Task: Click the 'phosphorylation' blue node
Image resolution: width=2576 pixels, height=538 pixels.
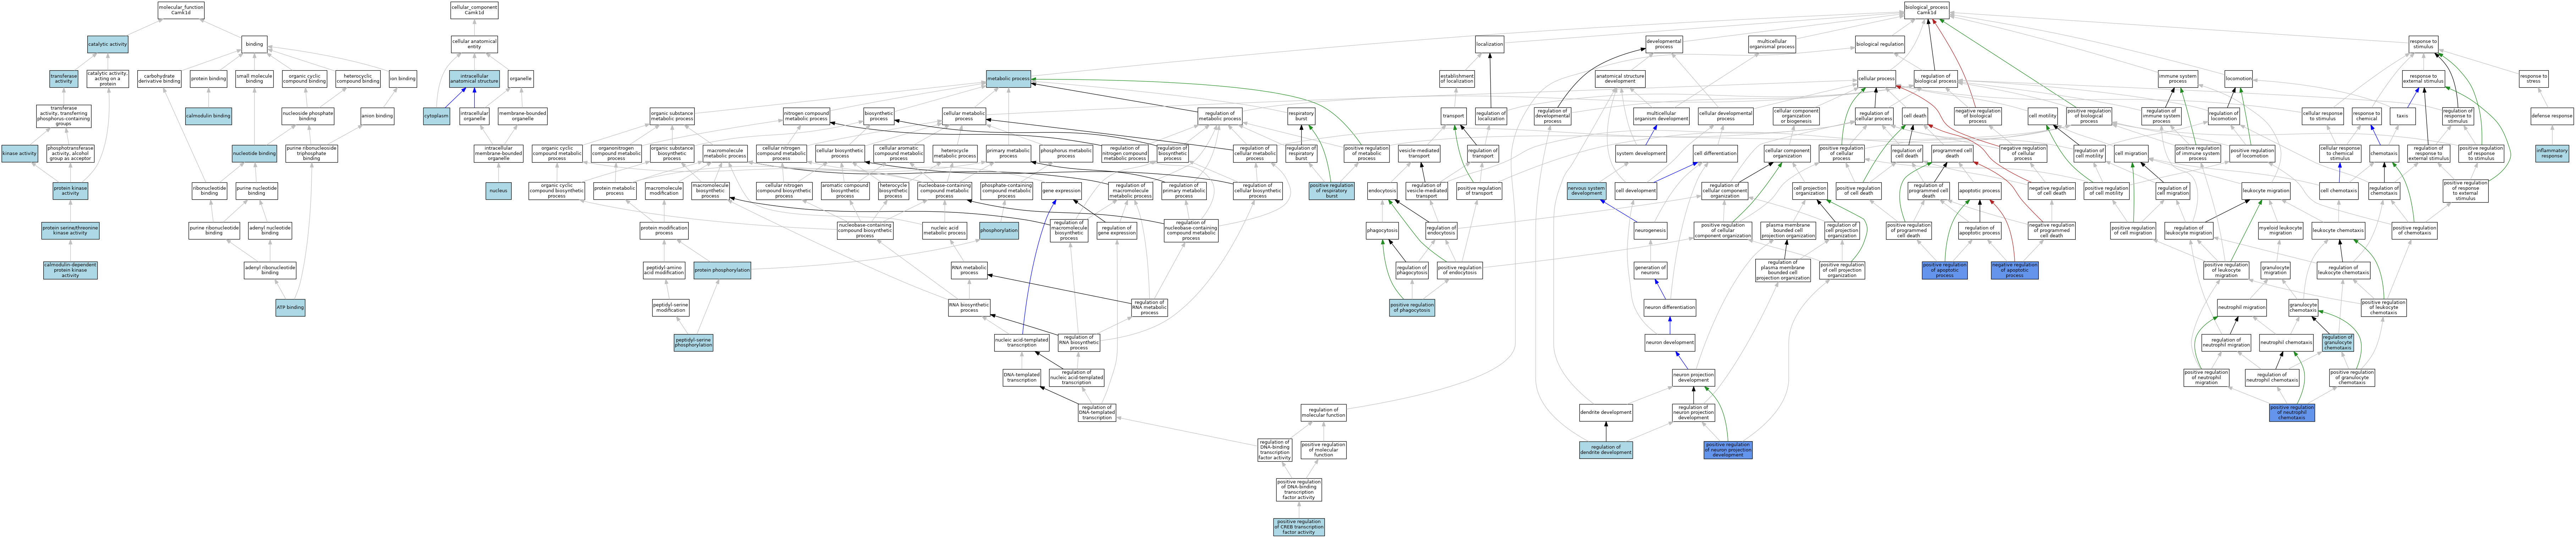Action: tap(999, 230)
